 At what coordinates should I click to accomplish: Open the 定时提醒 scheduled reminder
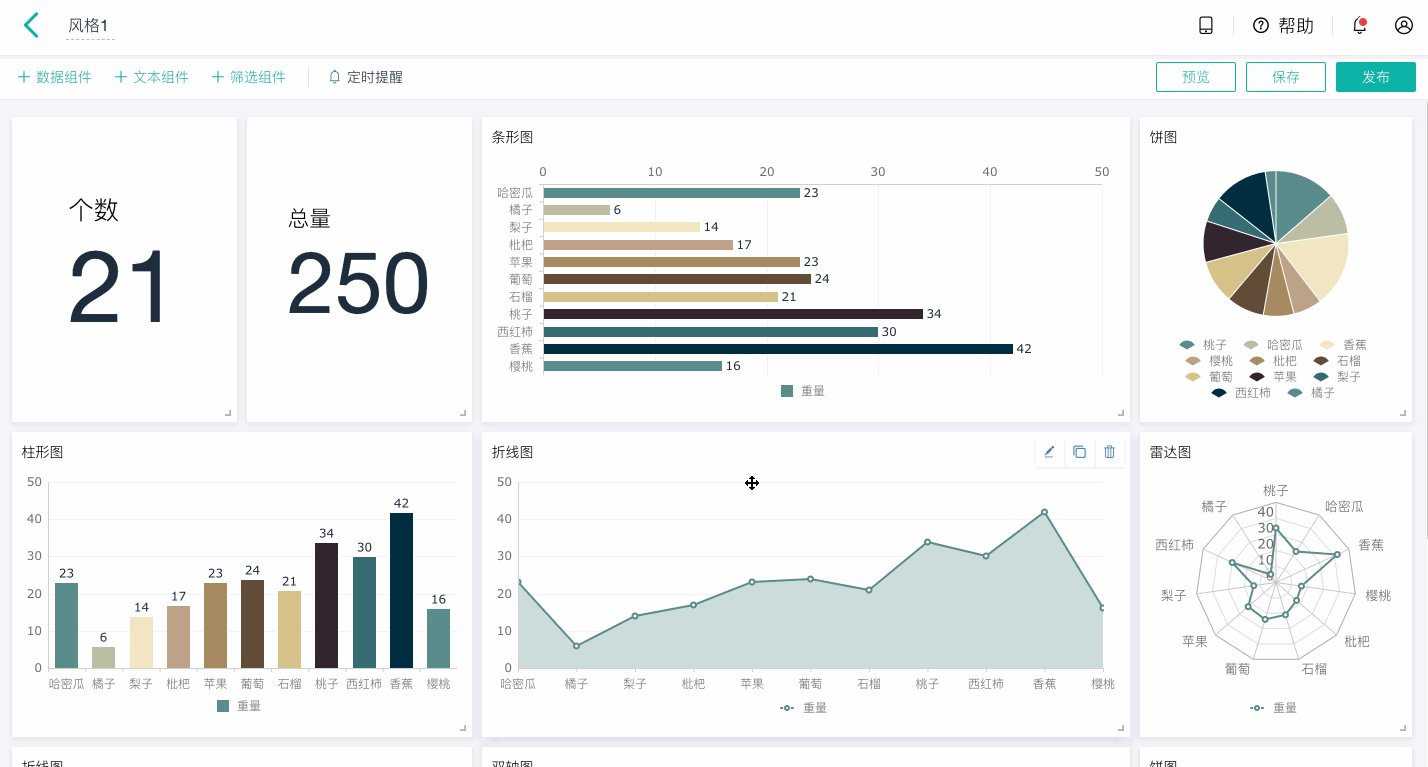(x=366, y=77)
